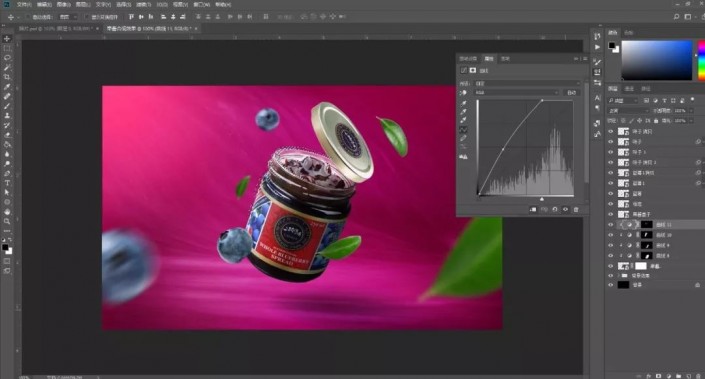
Task: Open the curves preset dropdown
Action: tap(527, 84)
